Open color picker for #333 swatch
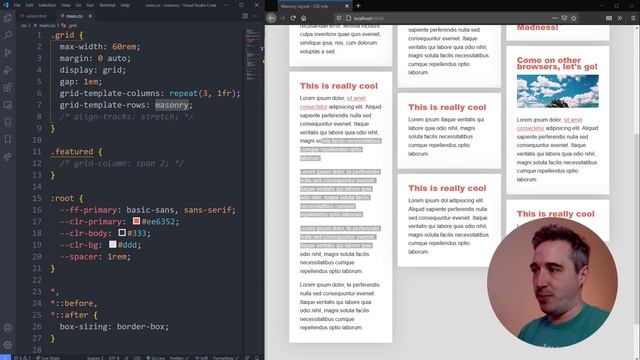 (x=122, y=232)
